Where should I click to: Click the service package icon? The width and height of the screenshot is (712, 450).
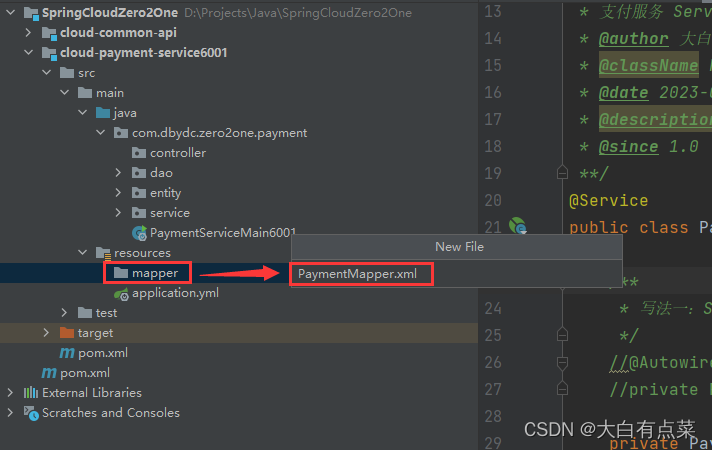coord(139,213)
